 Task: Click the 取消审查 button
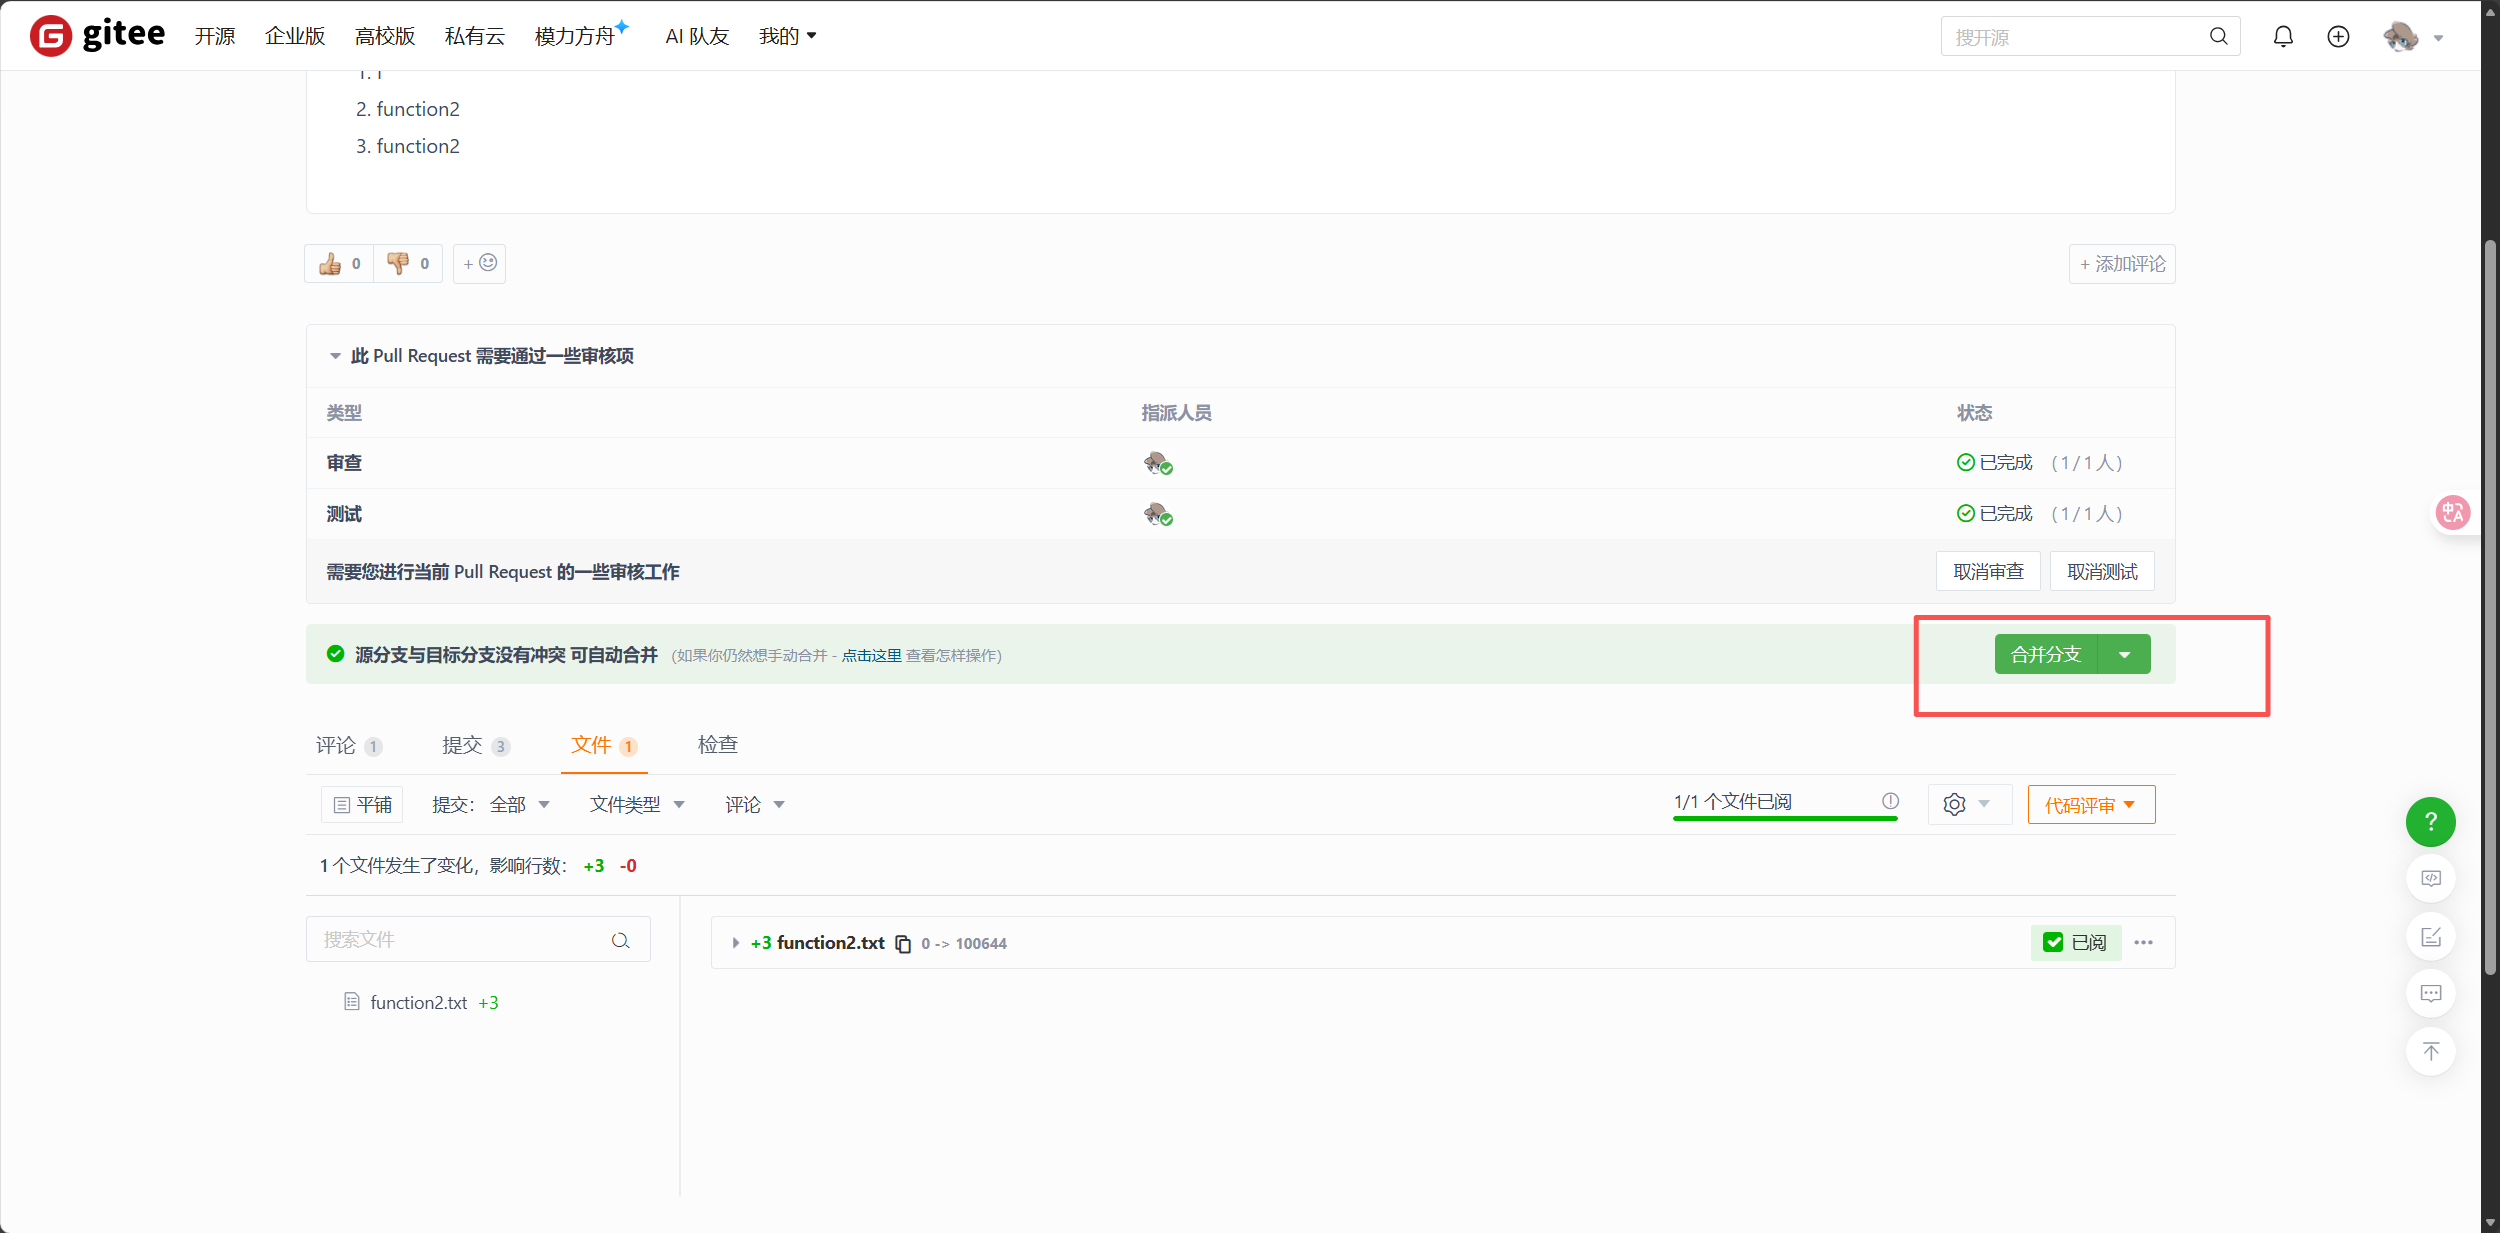pyautogui.click(x=1988, y=572)
